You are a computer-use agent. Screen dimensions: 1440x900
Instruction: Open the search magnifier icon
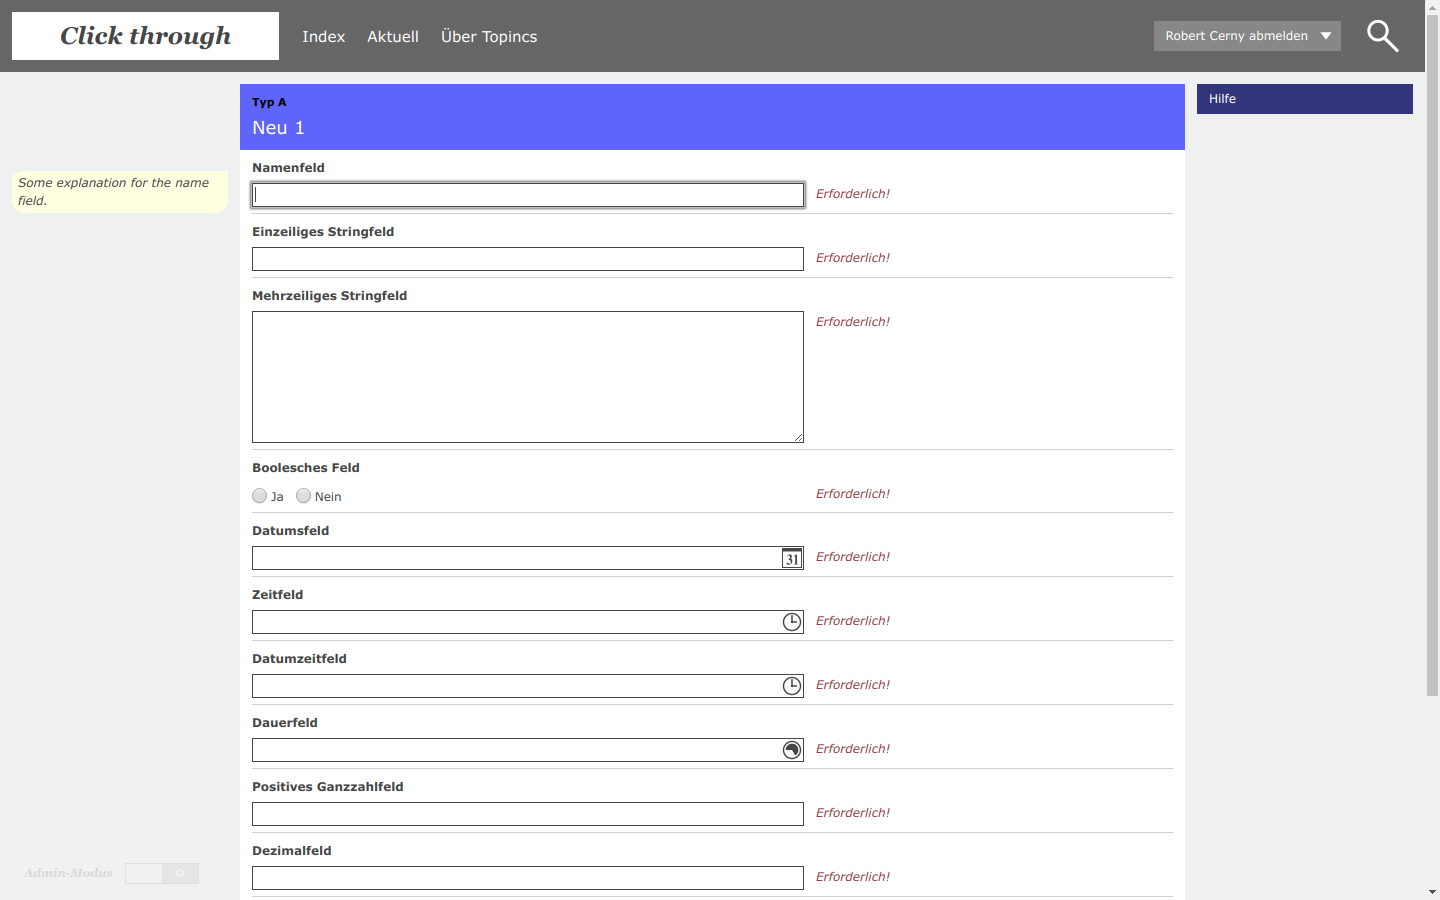[x=1382, y=36]
